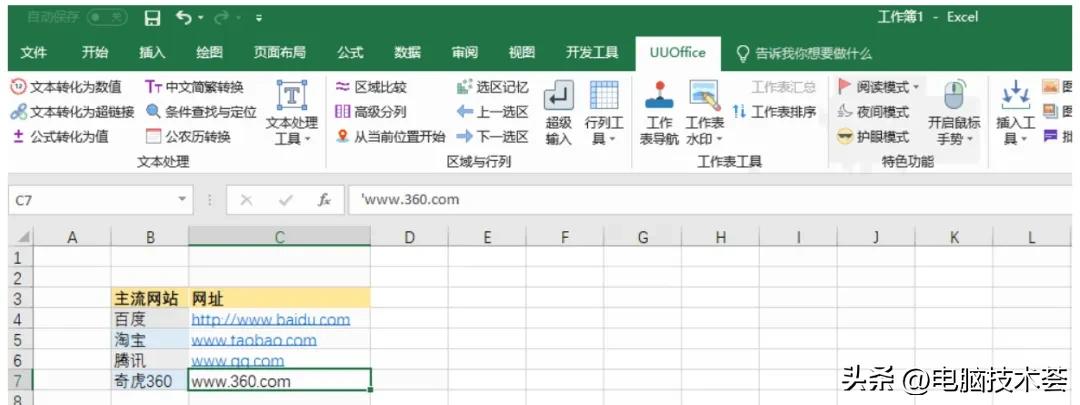Image resolution: width=1080 pixels, height=405 pixels.
Task: Expand the Name Box dropdown arrow
Action: 183,199
